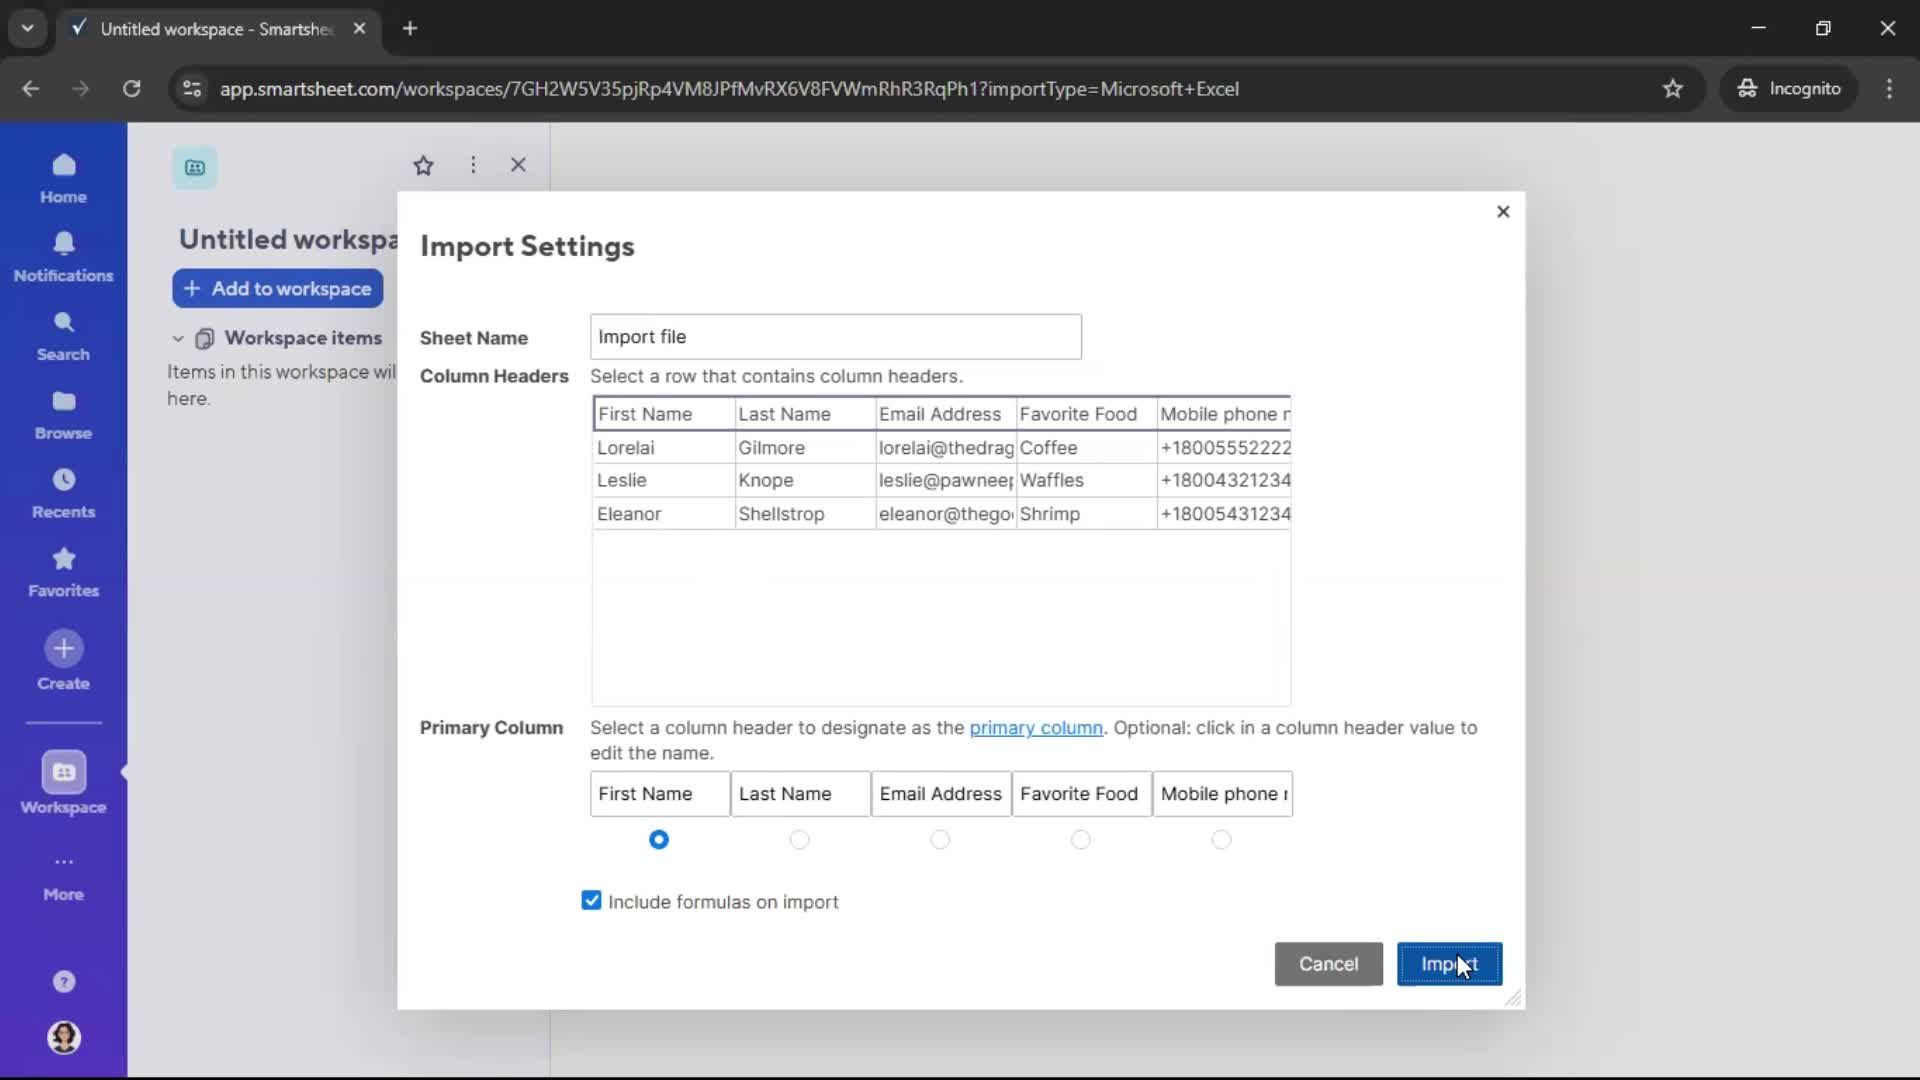Click the primary column help link

pos(1035,728)
